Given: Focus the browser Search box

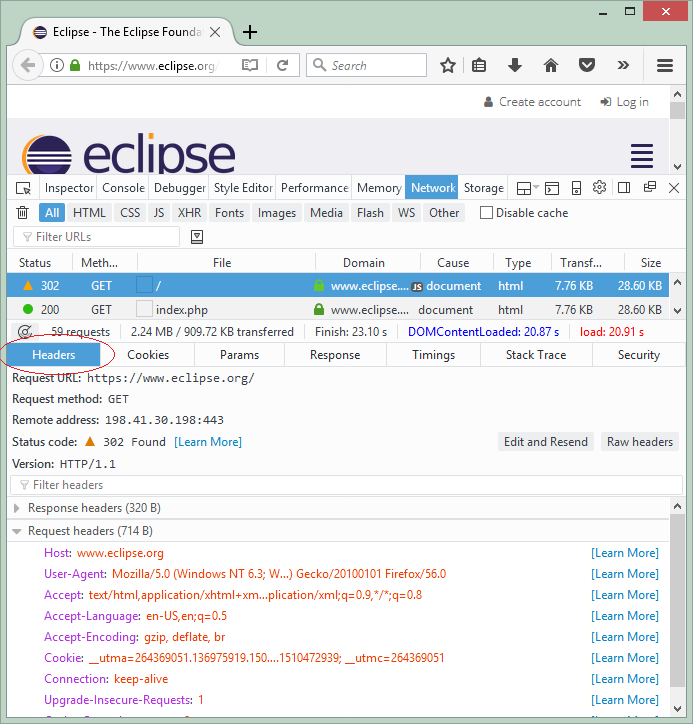Looking at the screenshot, I should pos(366,65).
